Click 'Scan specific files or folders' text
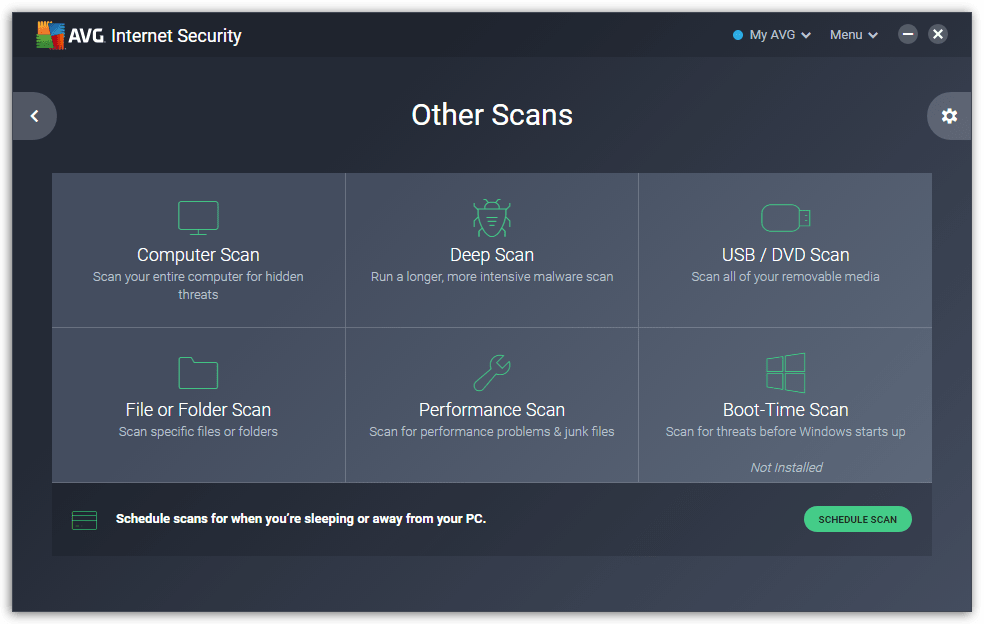 [198, 432]
